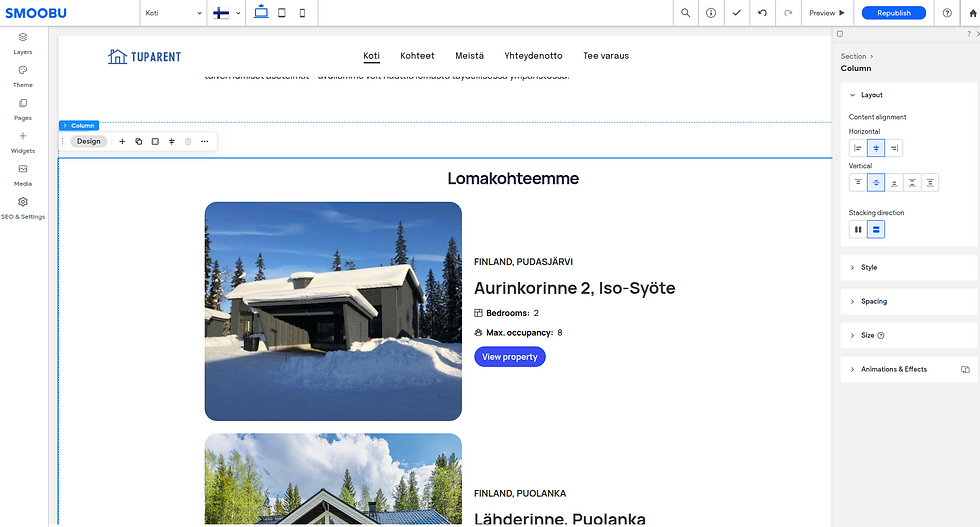This screenshot has height=527, width=980.
Task: Click the Tuparent logo
Action: click(x=144, y=57)
